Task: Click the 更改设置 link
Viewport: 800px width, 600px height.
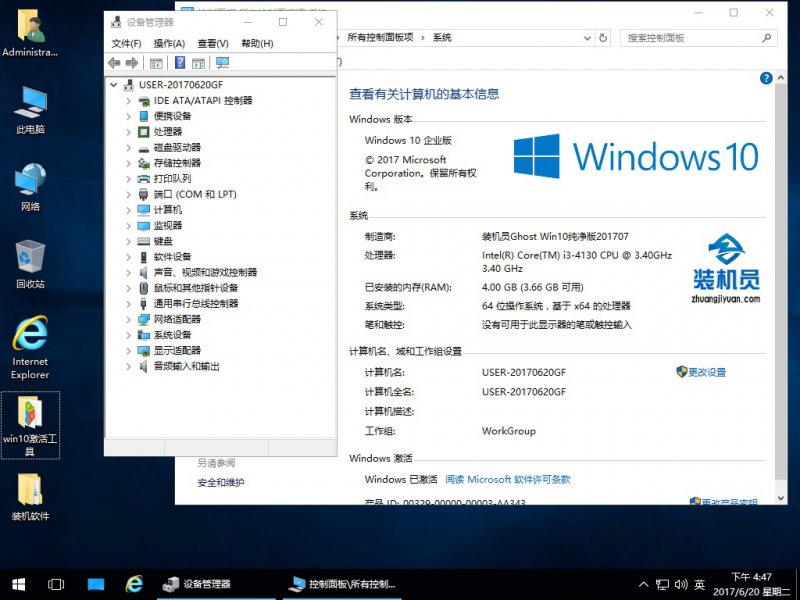Action: pos(706,372)
